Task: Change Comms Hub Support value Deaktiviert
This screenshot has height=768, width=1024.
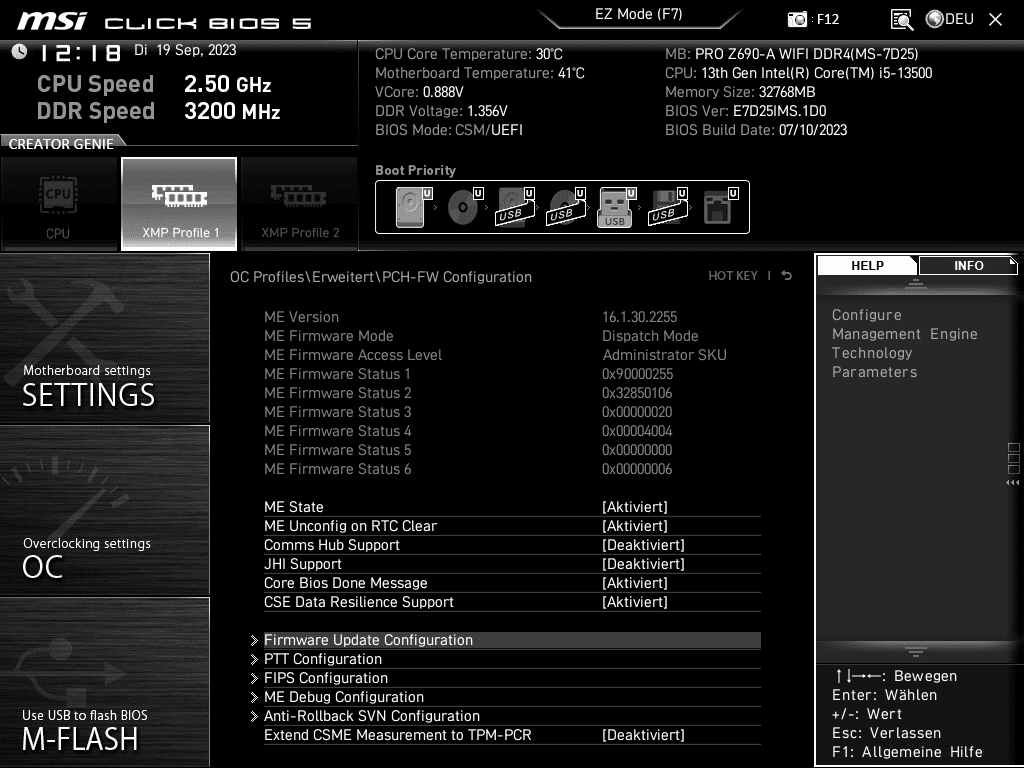Action: point(643,545)
